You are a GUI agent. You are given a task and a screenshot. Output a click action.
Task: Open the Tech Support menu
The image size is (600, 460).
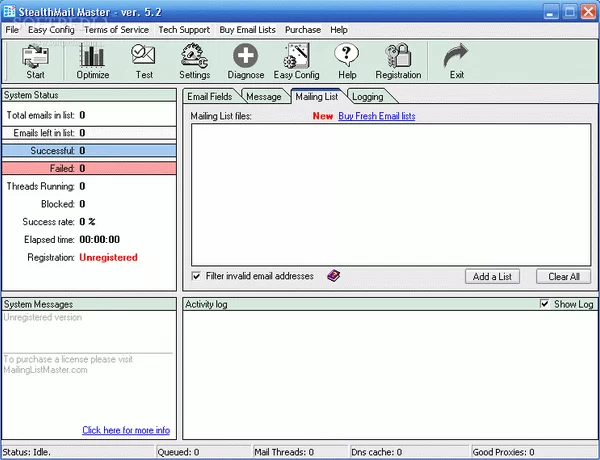point(184,30)
